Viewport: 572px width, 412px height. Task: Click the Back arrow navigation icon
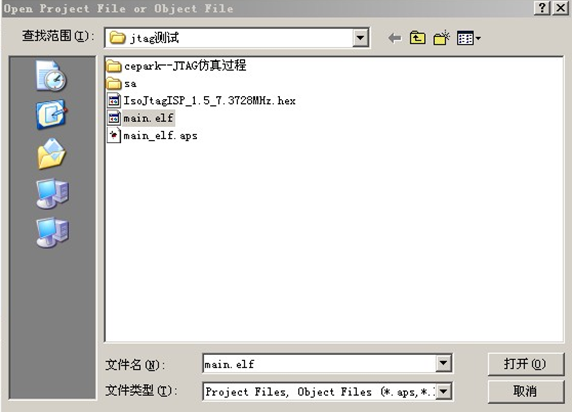(x=395, y=38)
